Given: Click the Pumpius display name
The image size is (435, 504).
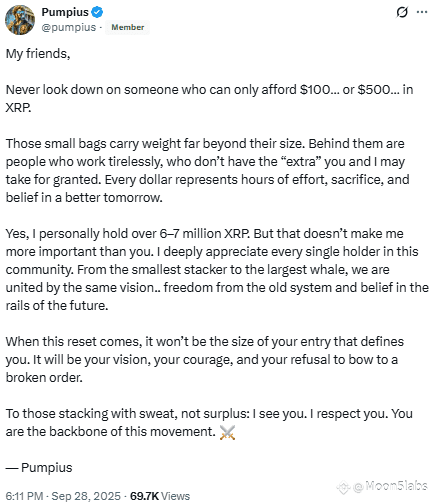Looking at the screenshot, I should point(65,12).
